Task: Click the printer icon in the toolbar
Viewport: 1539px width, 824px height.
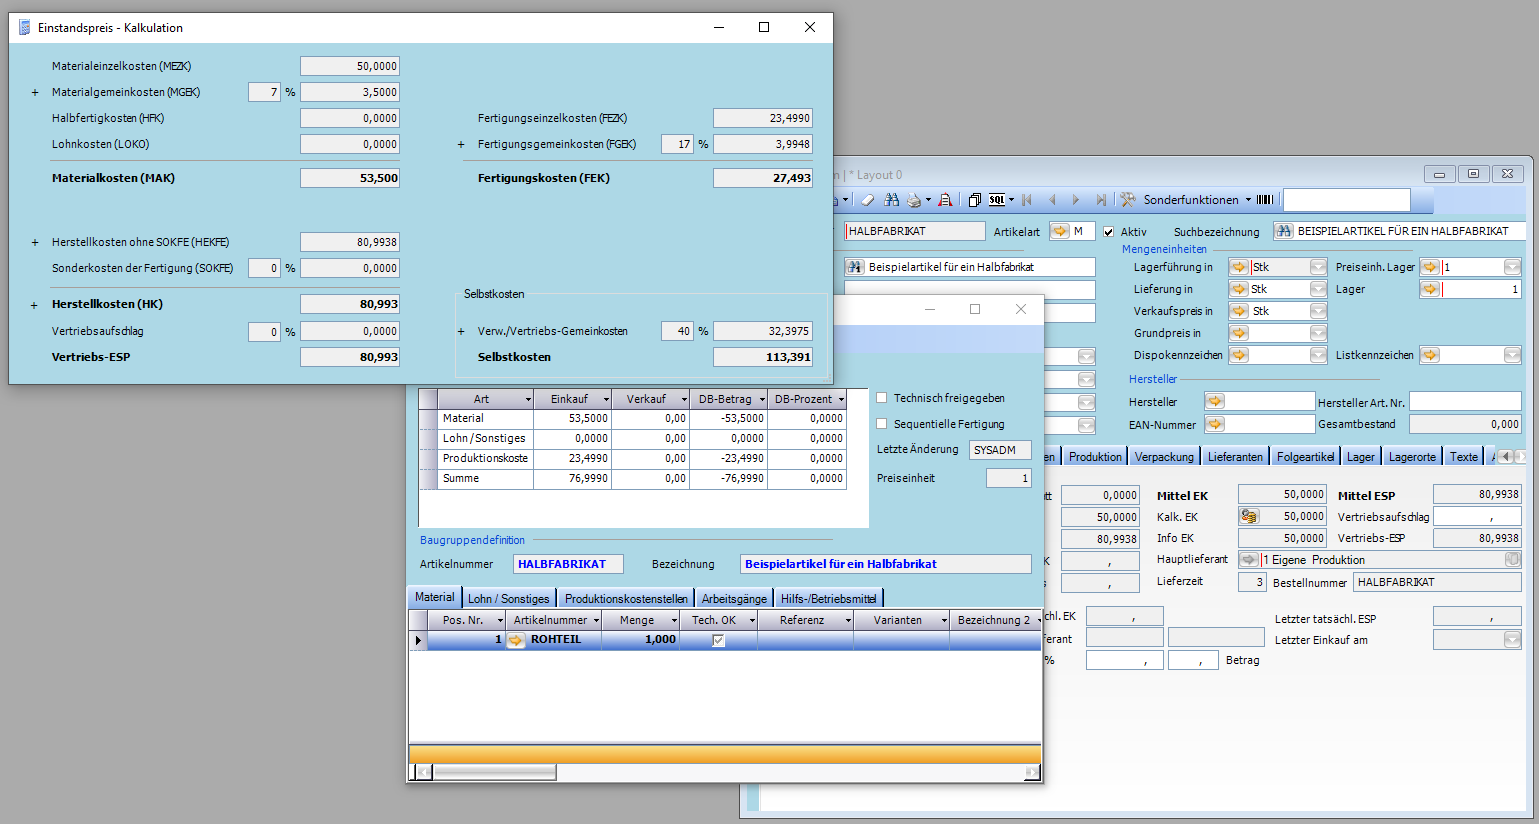Action: click(914, 200)
